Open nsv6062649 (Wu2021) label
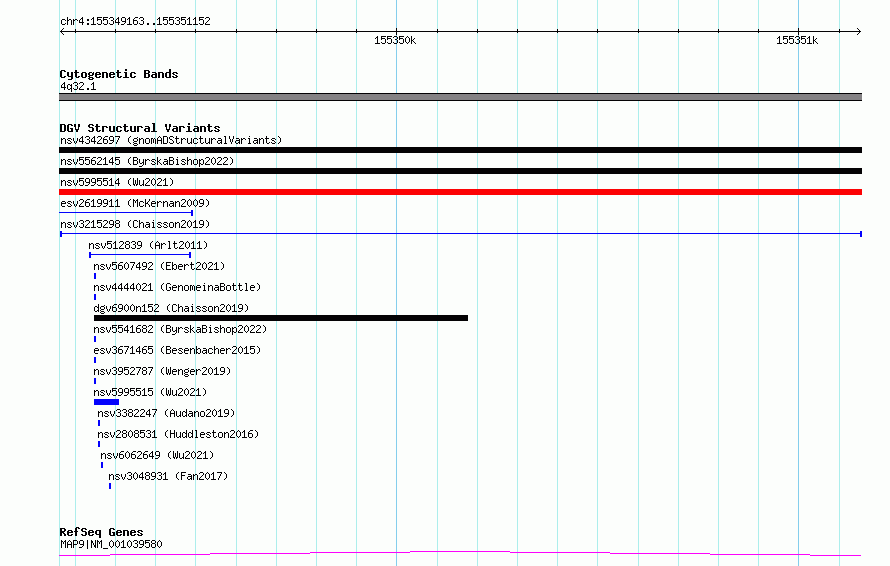The height and width of the screenshot is (566, 890). [x=157, y=455]
